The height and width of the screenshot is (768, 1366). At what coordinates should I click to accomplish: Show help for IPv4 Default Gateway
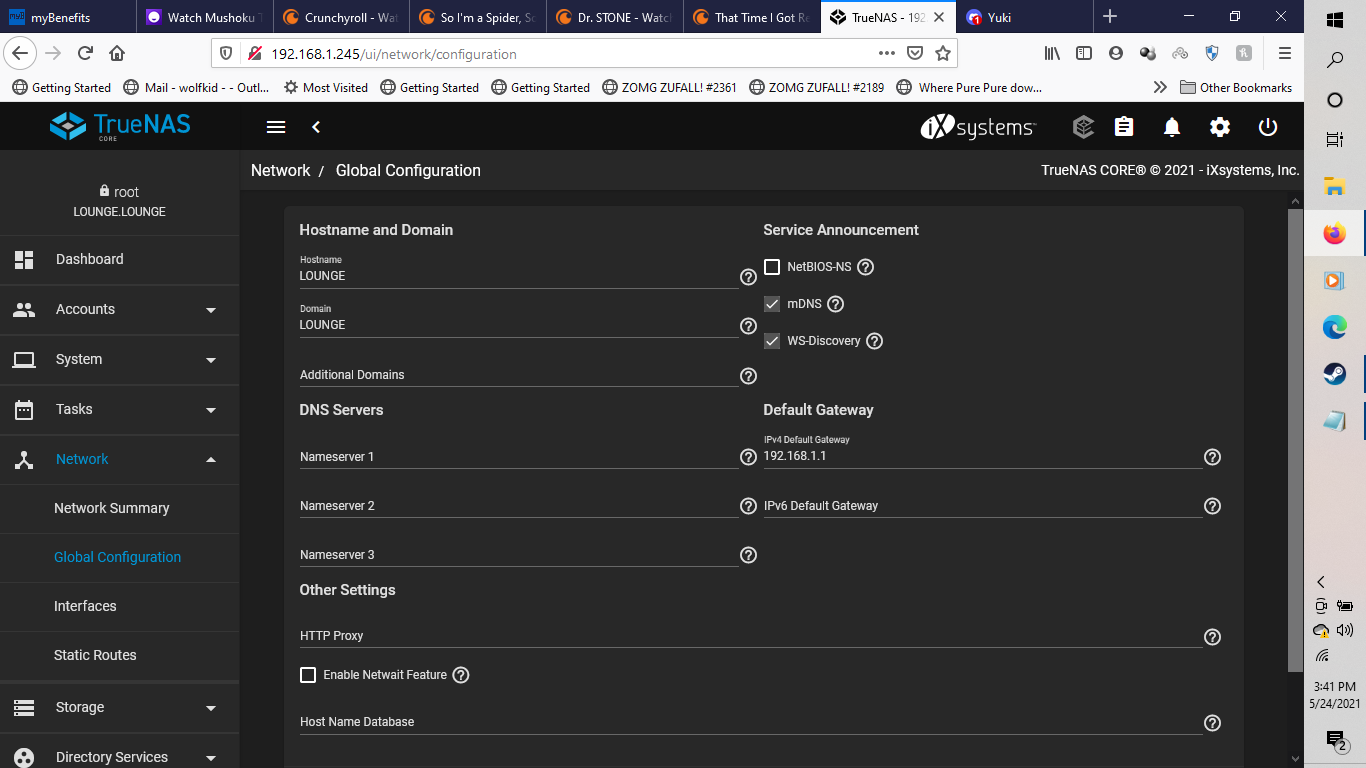1212,457
